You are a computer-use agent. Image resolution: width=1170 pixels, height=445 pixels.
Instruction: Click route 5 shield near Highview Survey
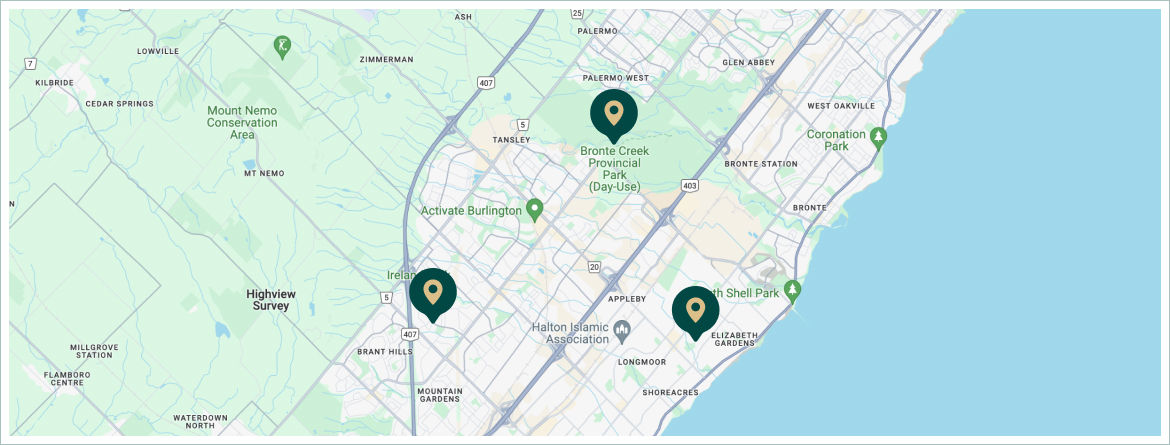click(x=386, y=298)
